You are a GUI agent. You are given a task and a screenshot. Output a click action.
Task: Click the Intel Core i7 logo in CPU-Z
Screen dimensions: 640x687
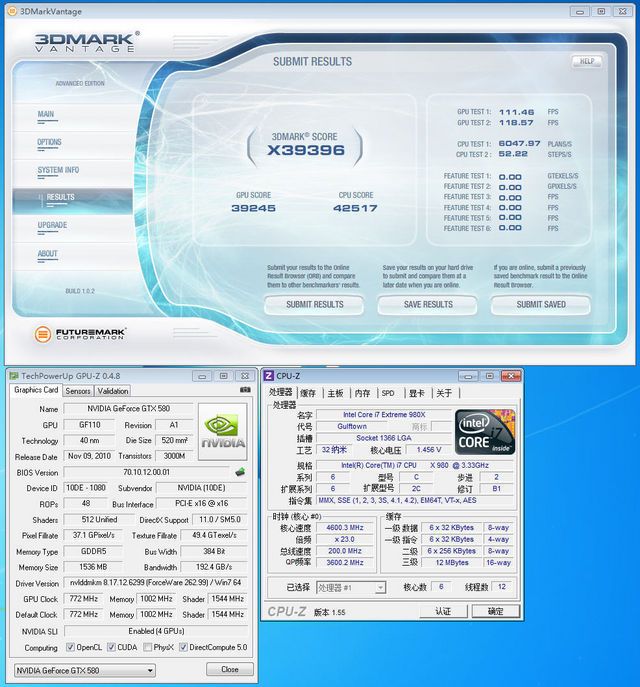[x=485, y=432]
